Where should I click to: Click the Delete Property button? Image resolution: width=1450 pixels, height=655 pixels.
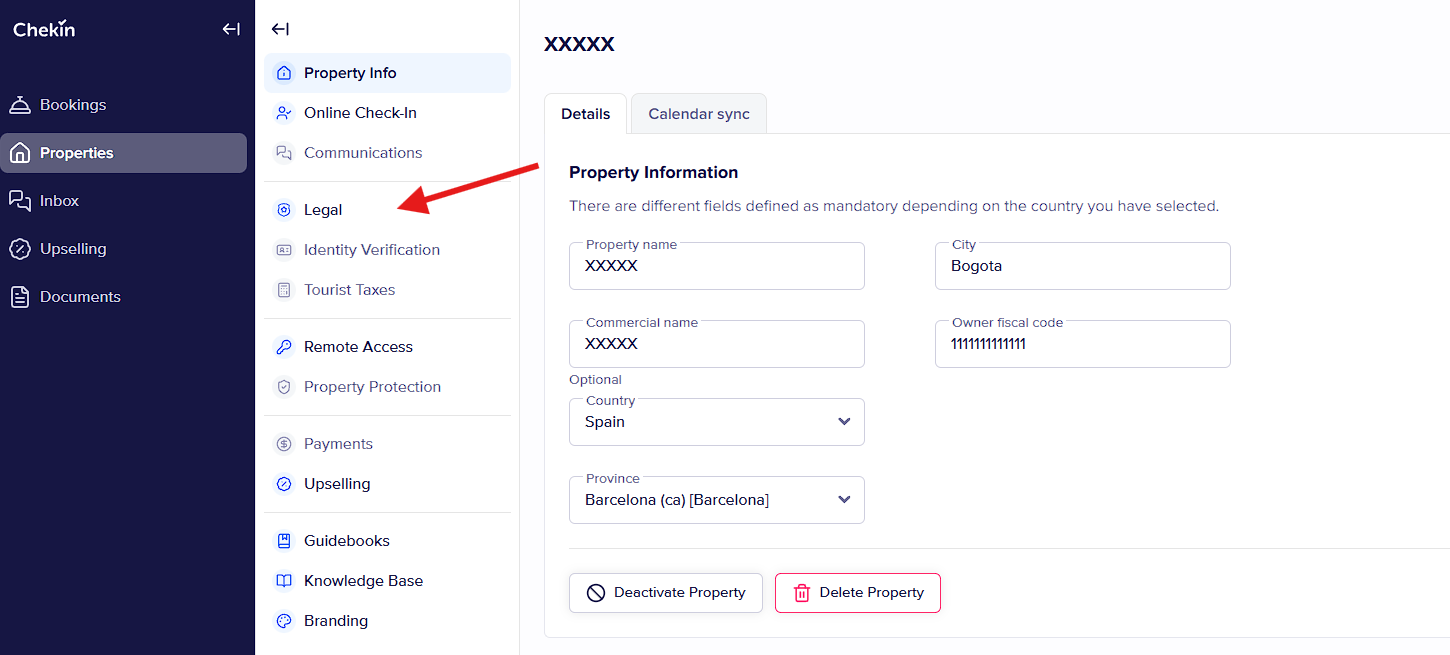pos(857,593)
